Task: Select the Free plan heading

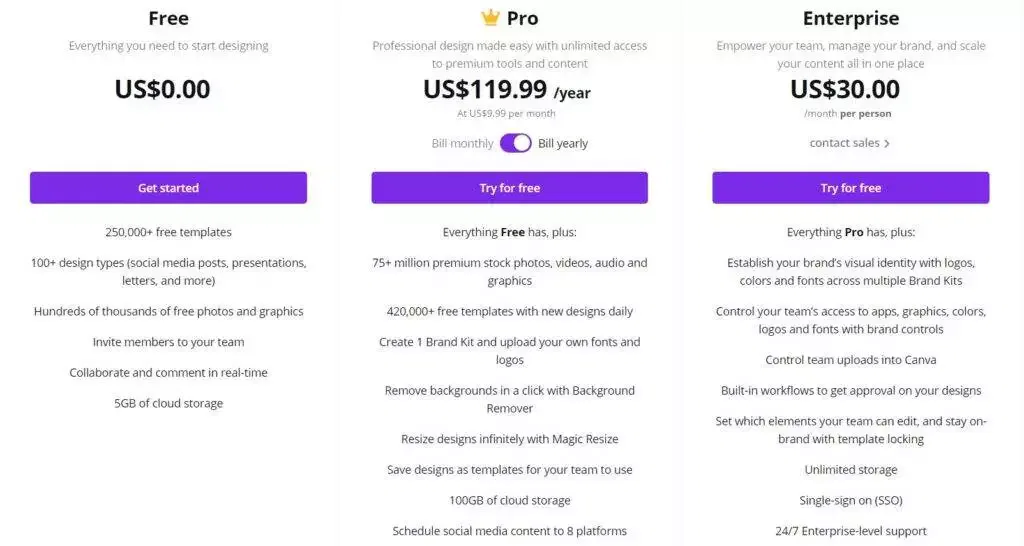Action: pyautogui.click(x=168, y=19)
